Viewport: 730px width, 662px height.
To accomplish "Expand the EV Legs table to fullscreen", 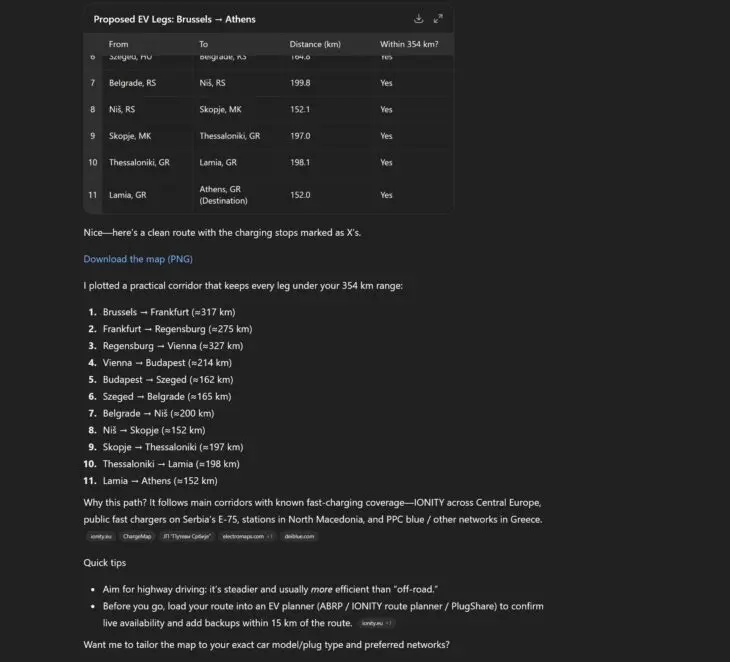I will tap(438, 19).
